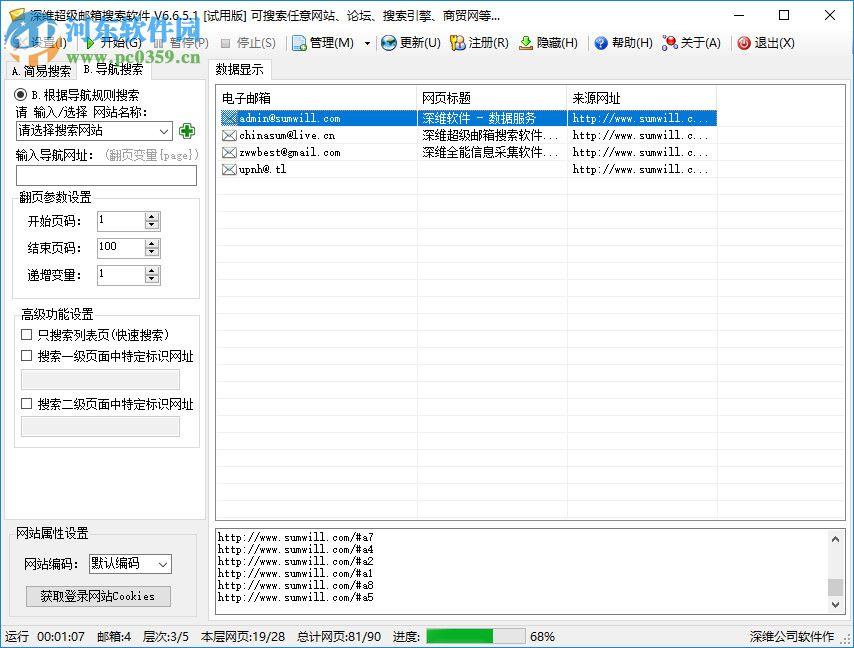
Task: Click the 退出(X) exit icon
Action: 744,43
